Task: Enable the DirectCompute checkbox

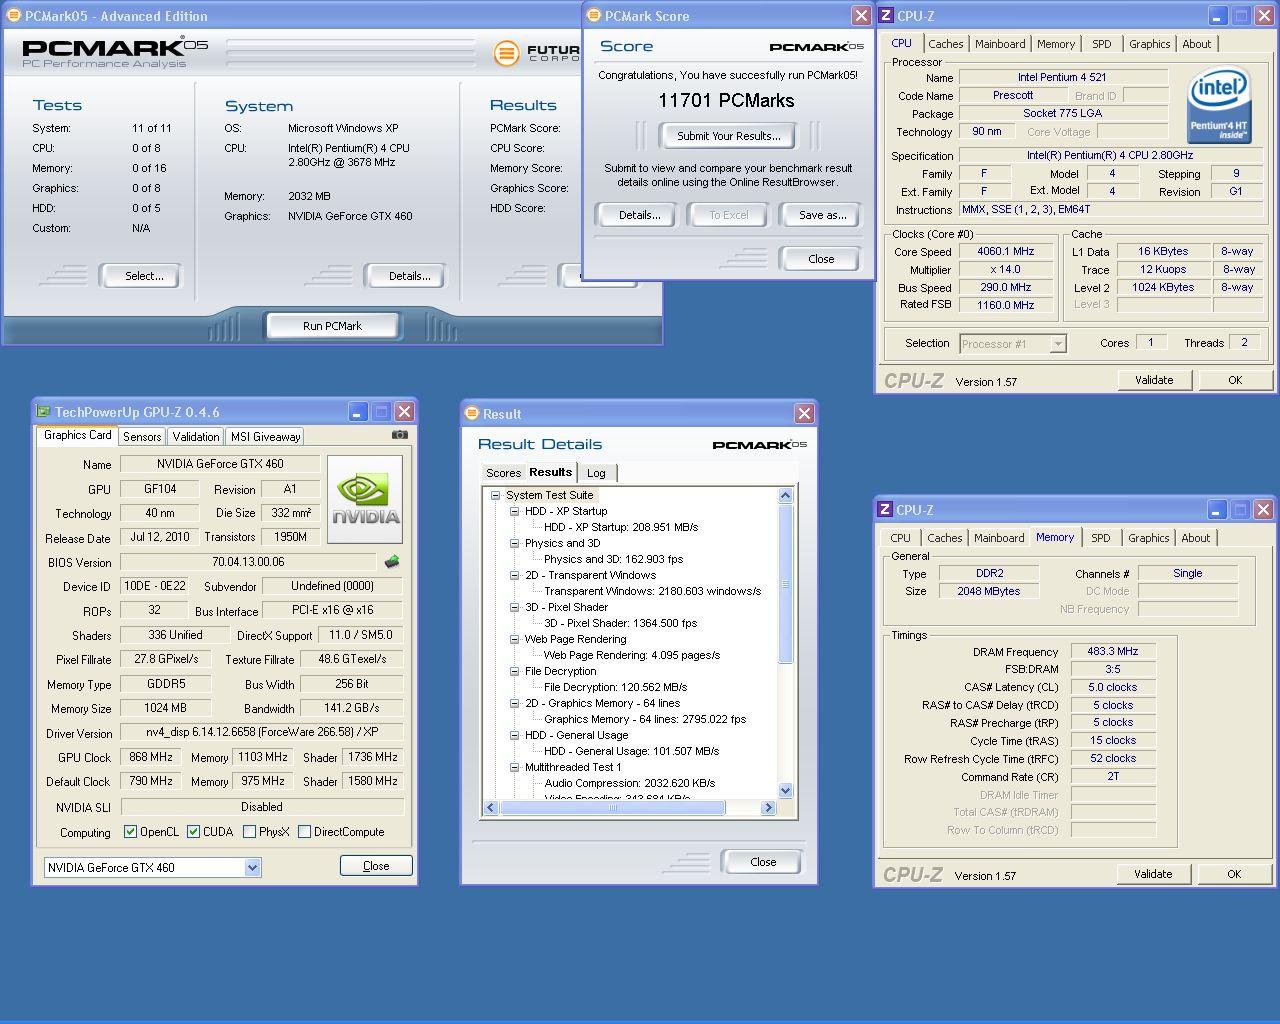Action: 304,831
